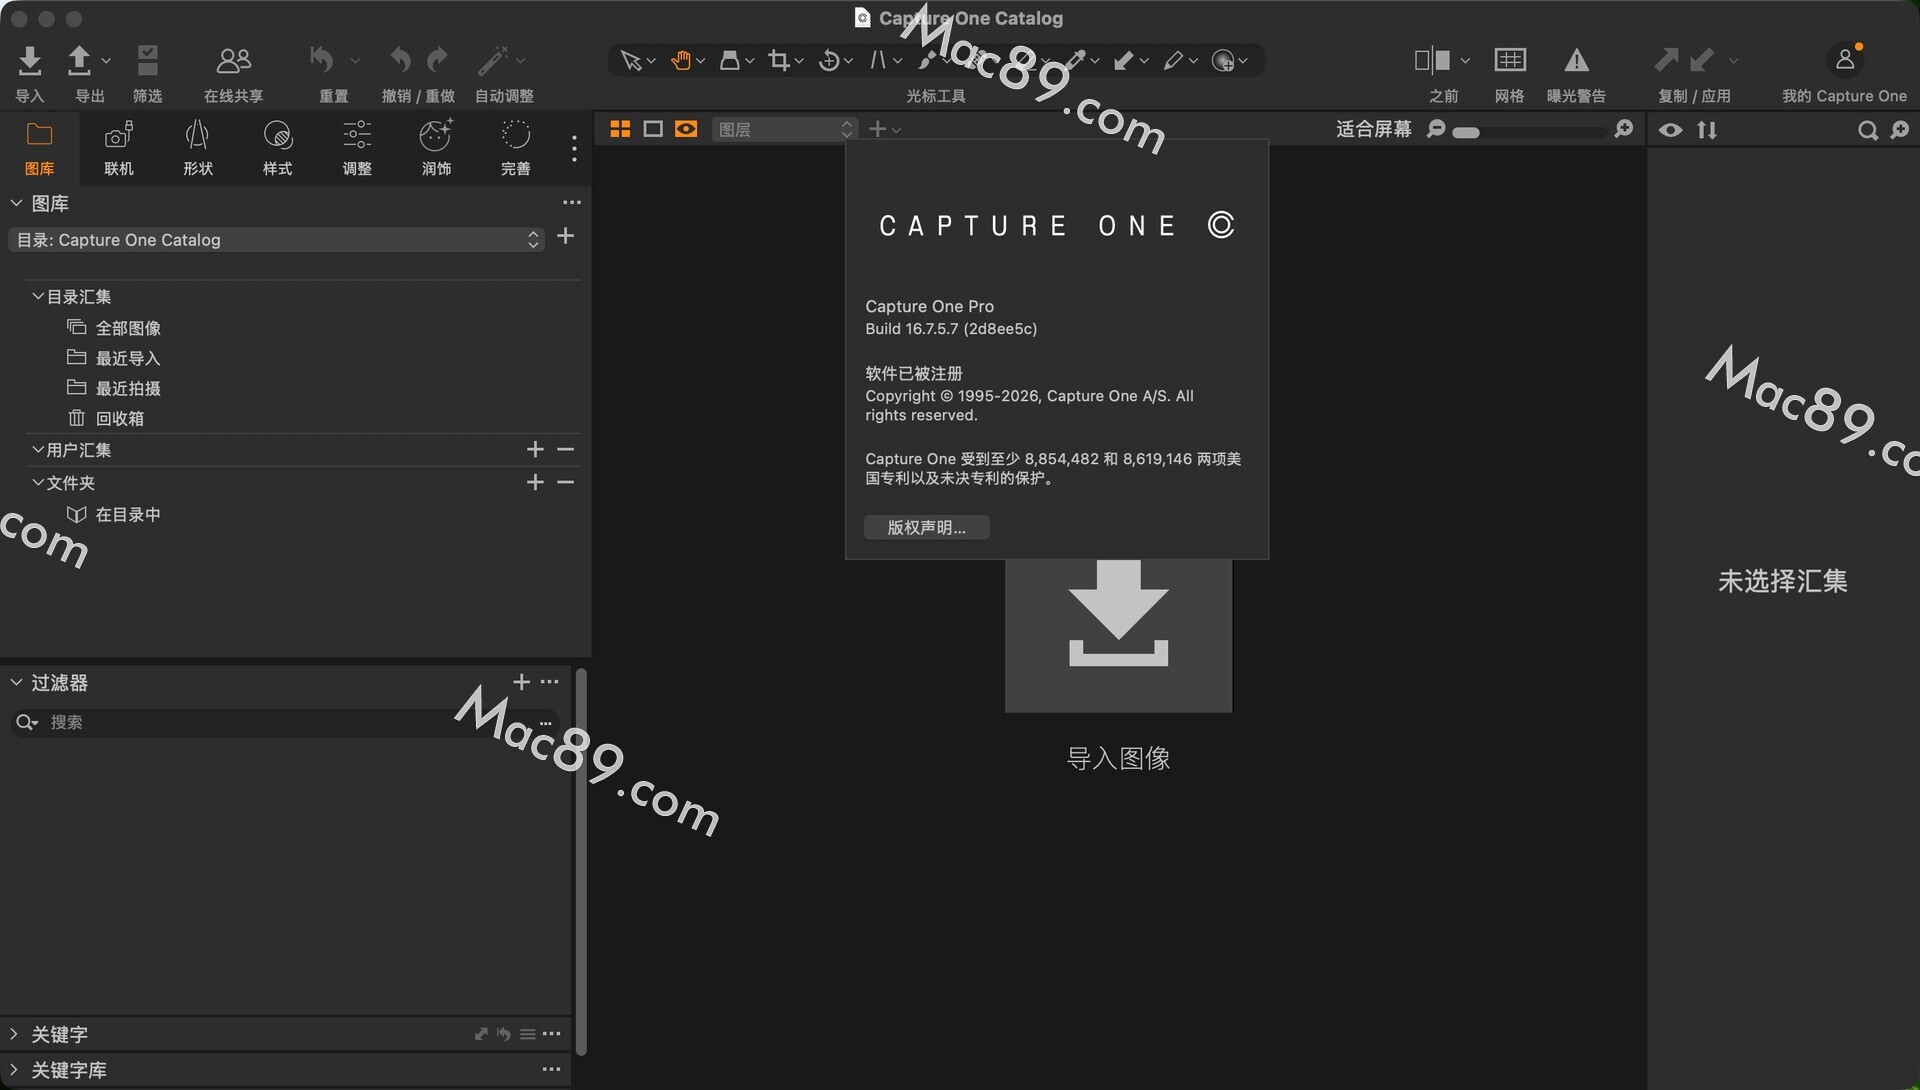Switch to the Style (样式) tool tab

[277, 146]
